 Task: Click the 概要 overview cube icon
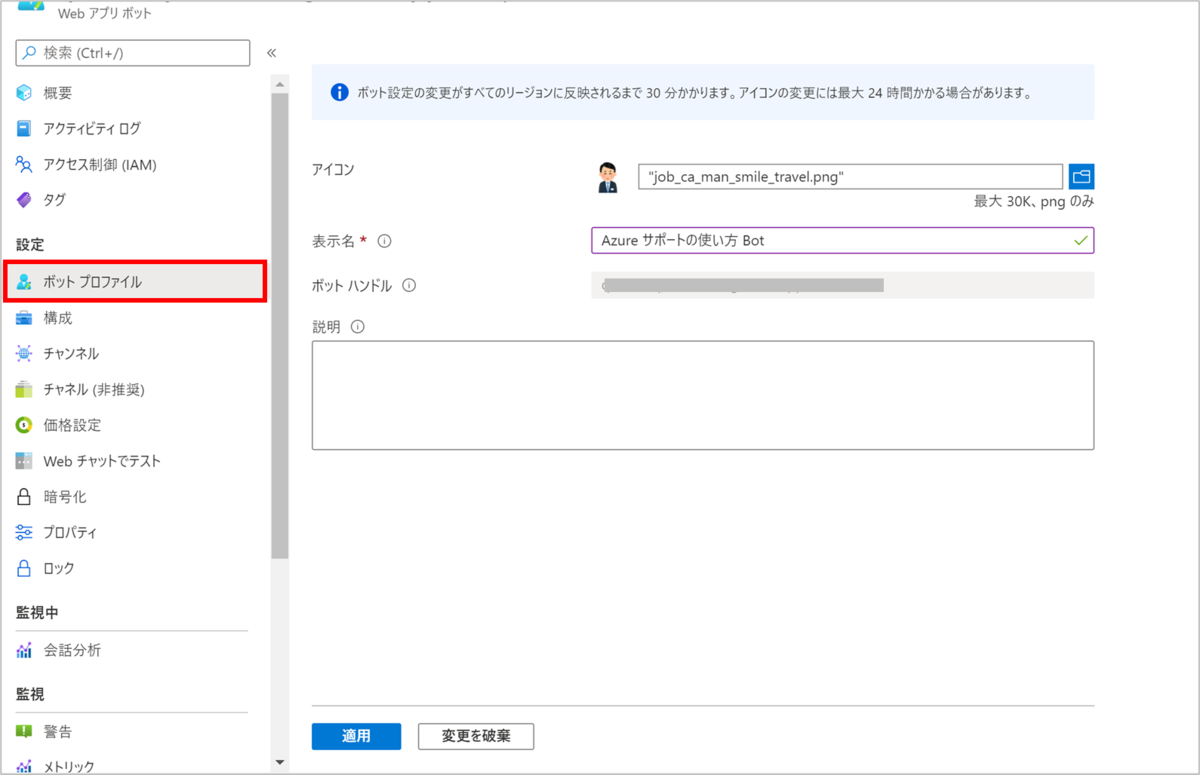[24, 93]
